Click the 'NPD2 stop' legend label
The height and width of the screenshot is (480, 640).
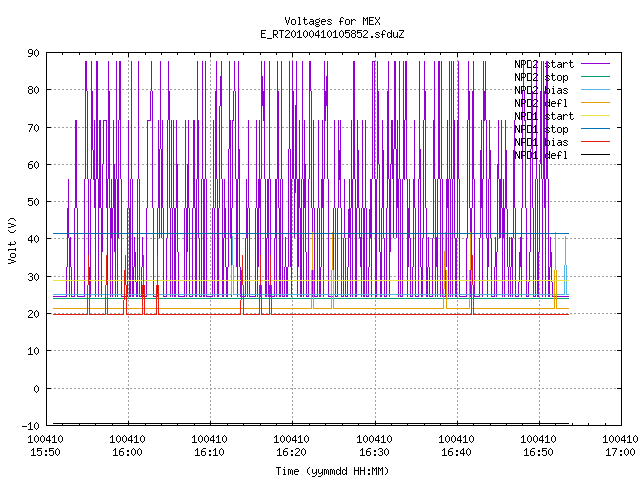pyautogui.click(x=541, y=77)
